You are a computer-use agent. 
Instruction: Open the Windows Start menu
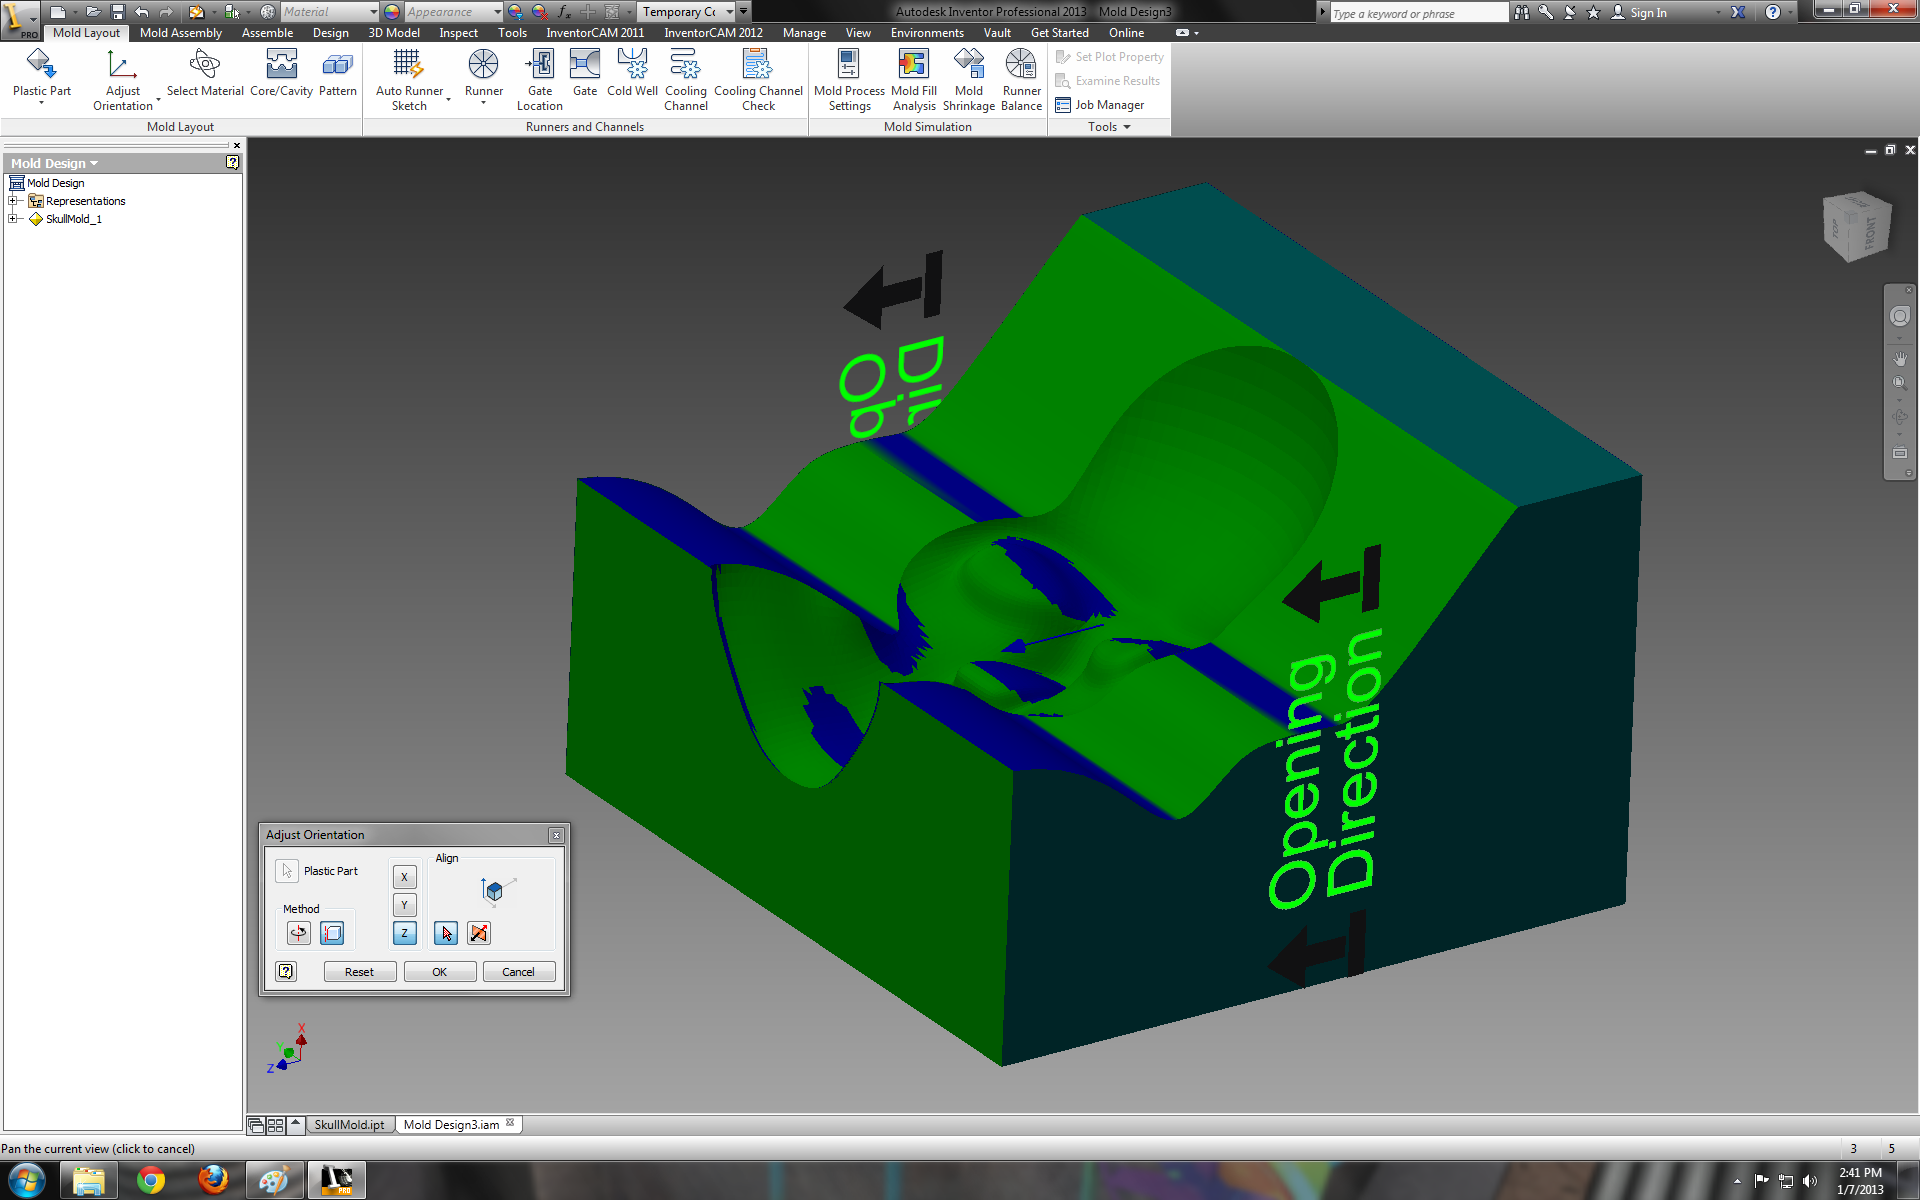pyautogui.click(x=26, y=1180)
